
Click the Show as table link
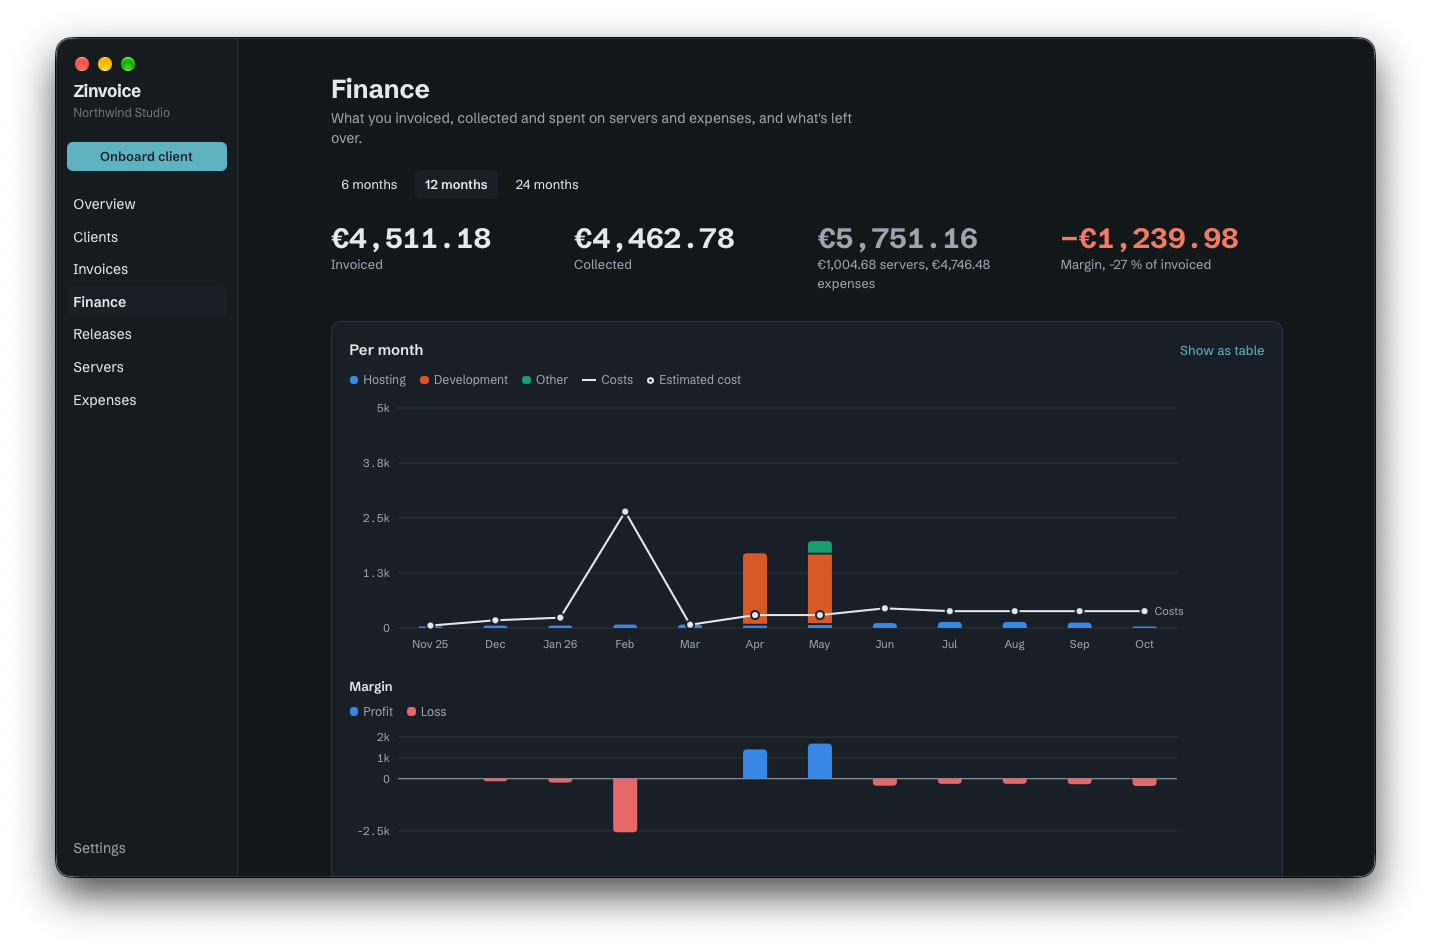(x=1222, y=351)
